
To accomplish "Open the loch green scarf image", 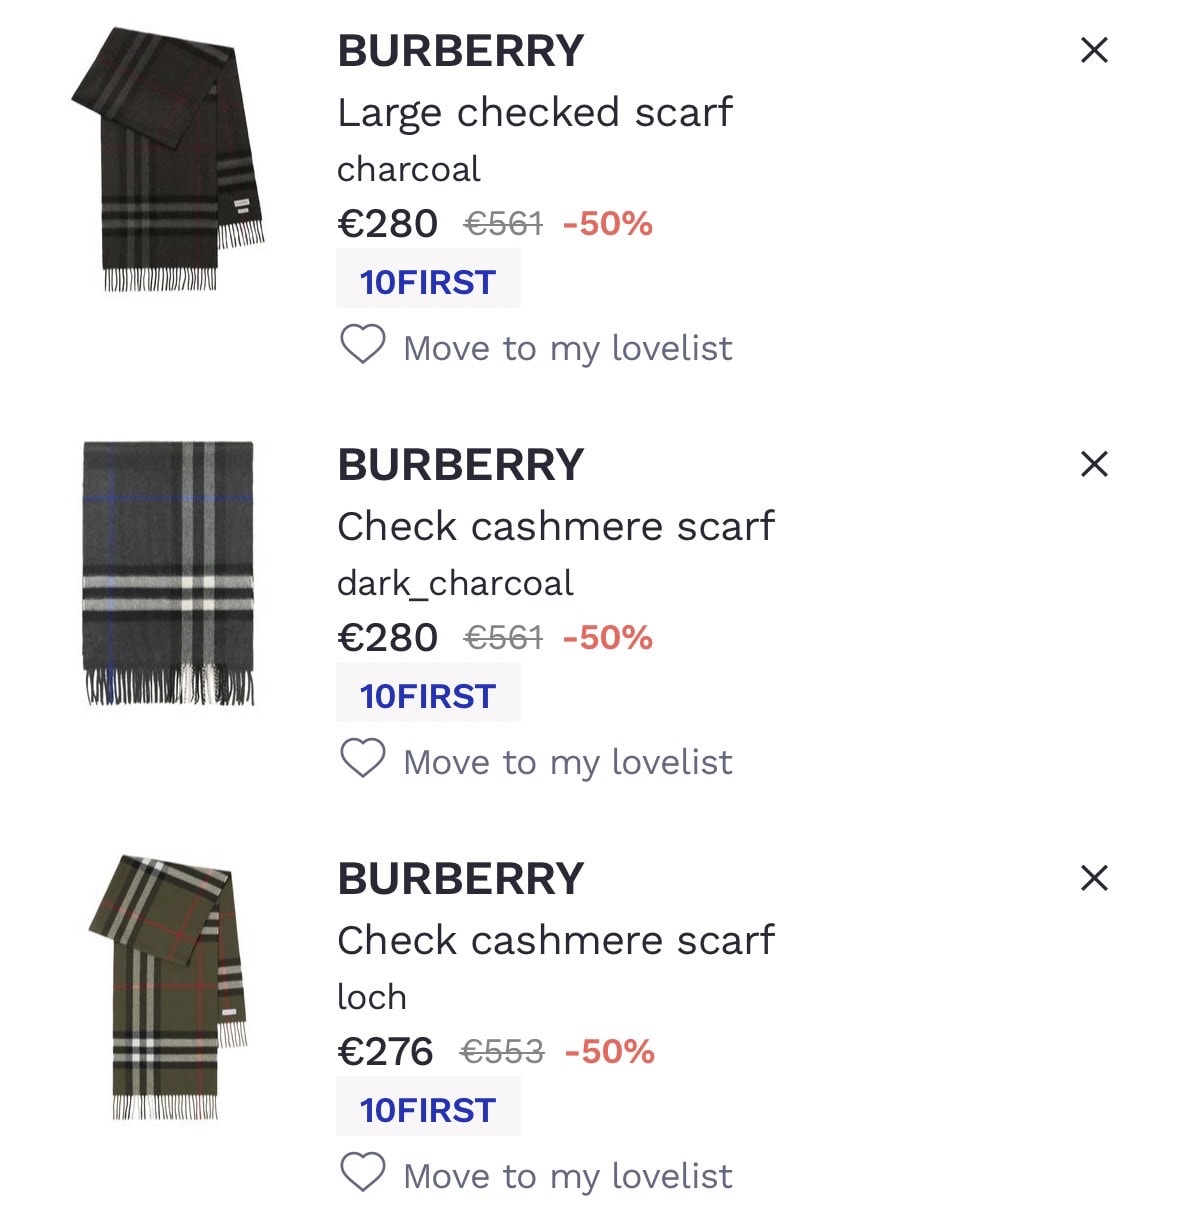I will 168,987.
